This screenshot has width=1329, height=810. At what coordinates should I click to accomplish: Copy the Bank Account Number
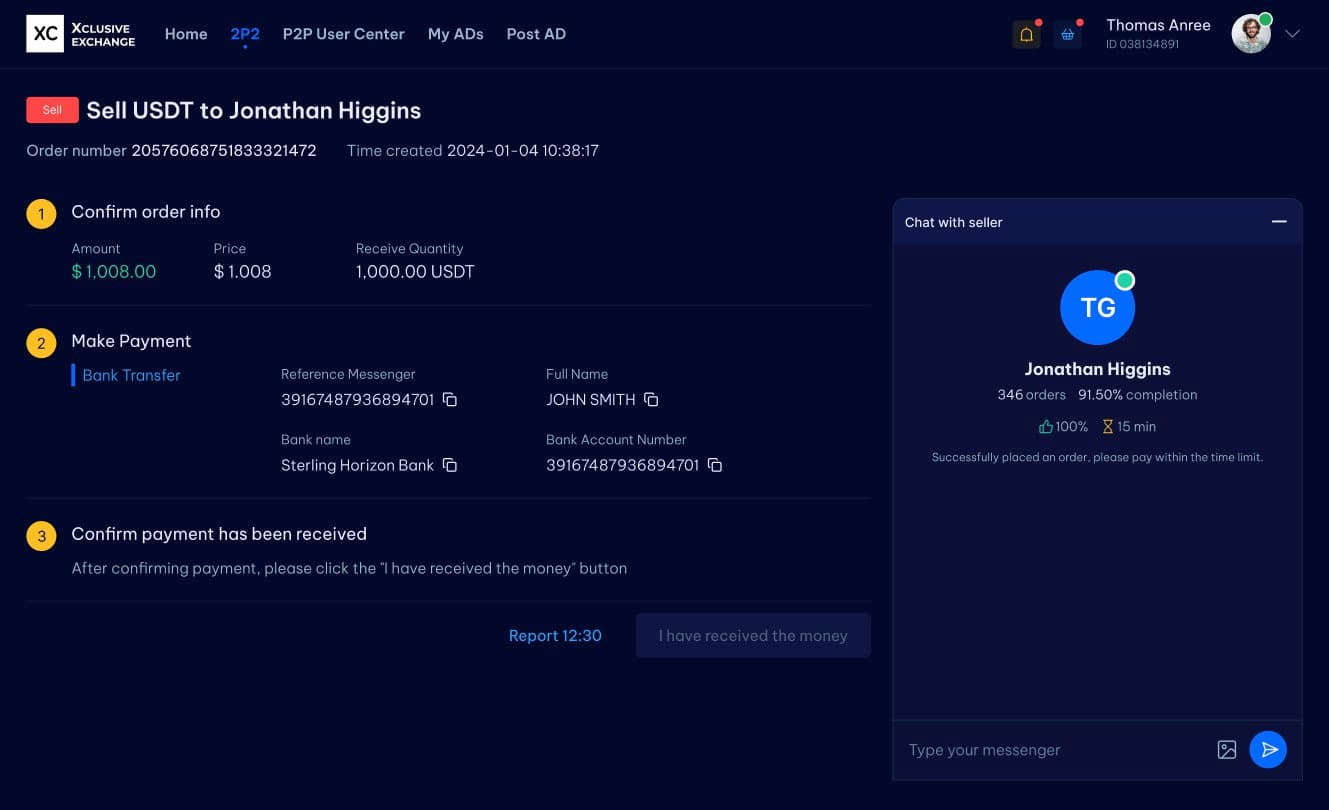click(713, 465)
